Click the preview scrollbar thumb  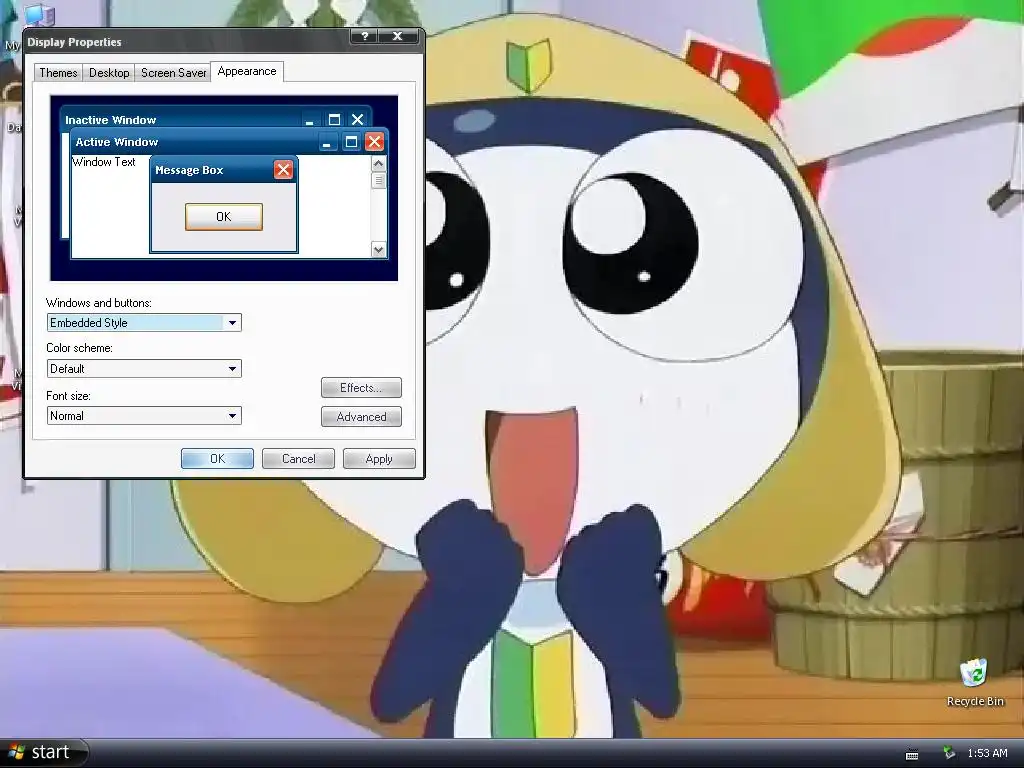tap(379, 180)
